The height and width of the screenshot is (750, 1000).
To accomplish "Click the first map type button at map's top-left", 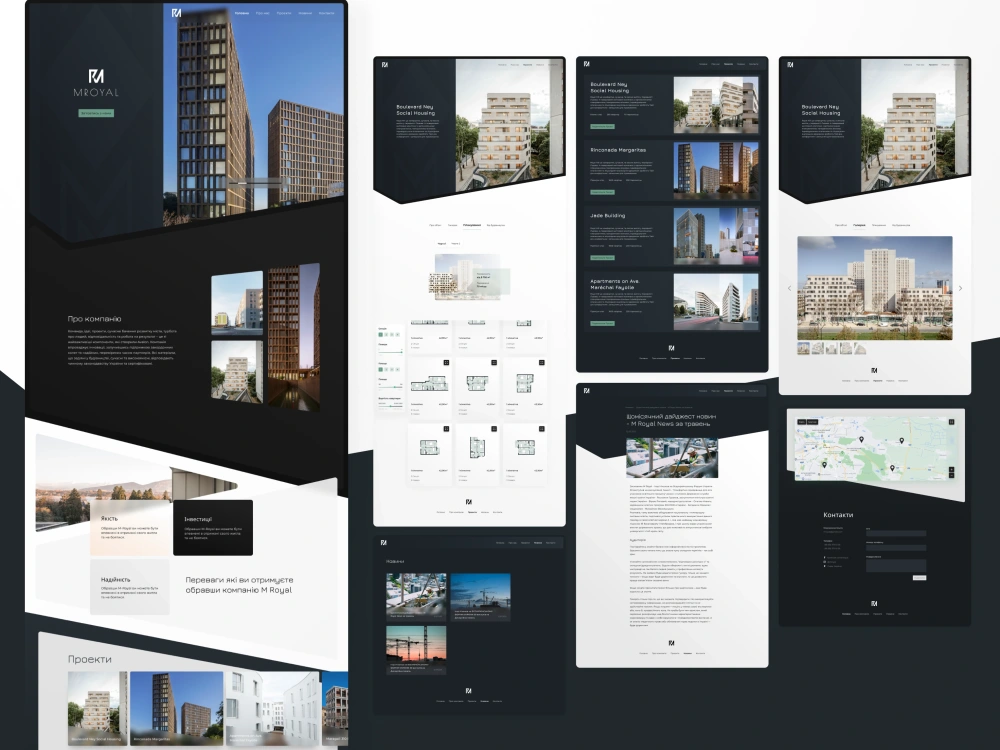I will click(802, 422).
